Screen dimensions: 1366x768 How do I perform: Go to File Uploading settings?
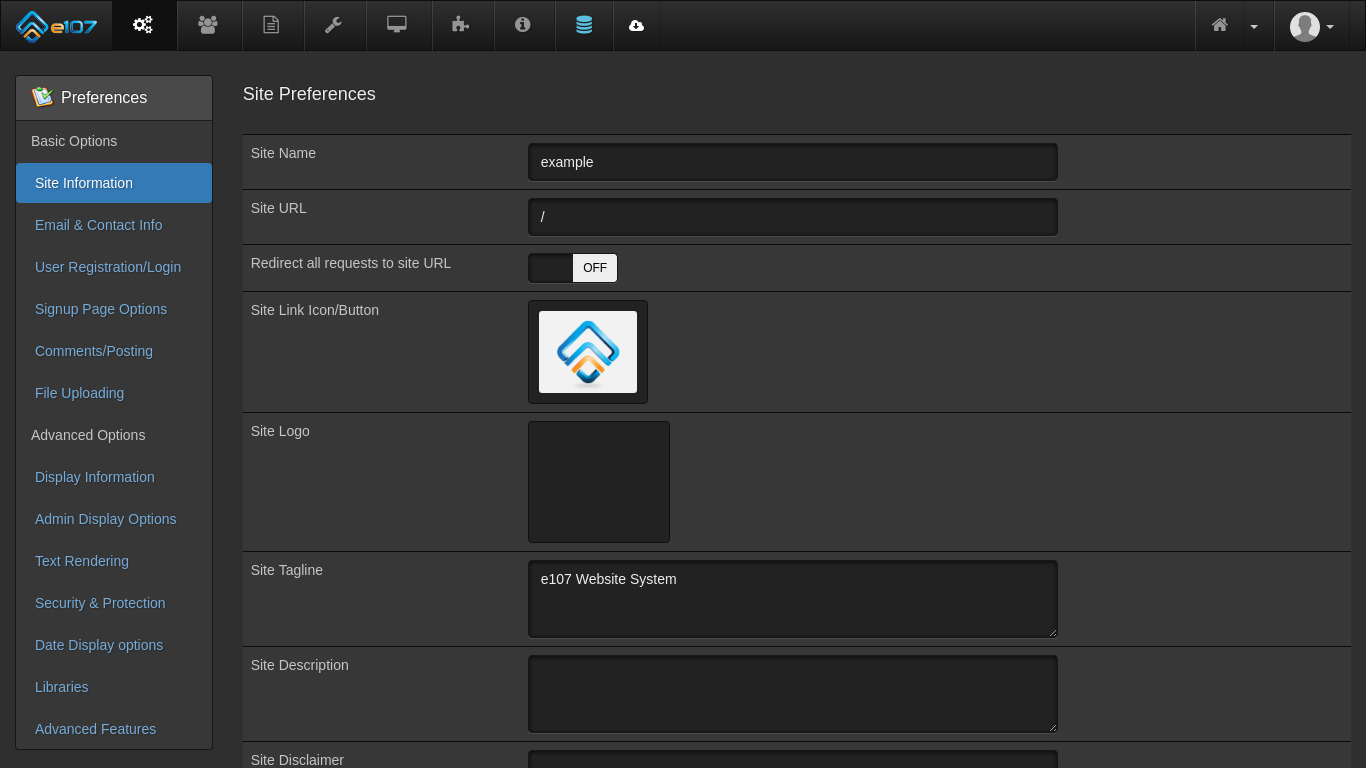coord(79,393)
